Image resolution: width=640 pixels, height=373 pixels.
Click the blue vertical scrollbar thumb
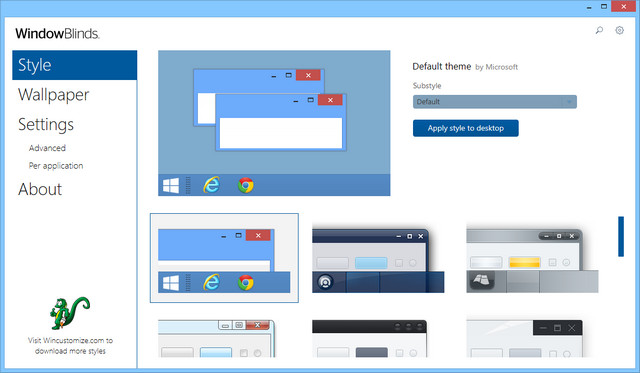point(621,236)
